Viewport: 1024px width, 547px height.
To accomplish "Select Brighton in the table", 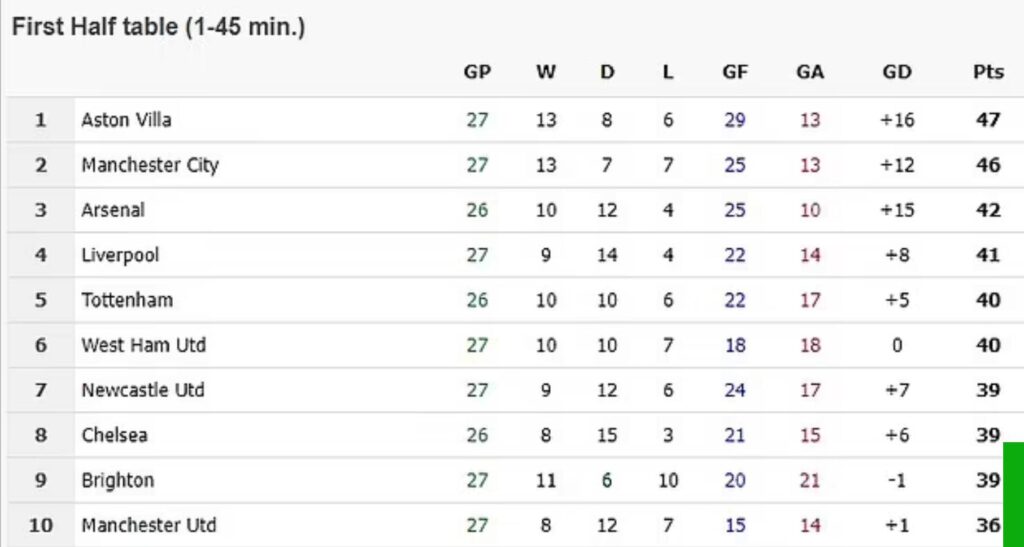I will tap(118, 480).
